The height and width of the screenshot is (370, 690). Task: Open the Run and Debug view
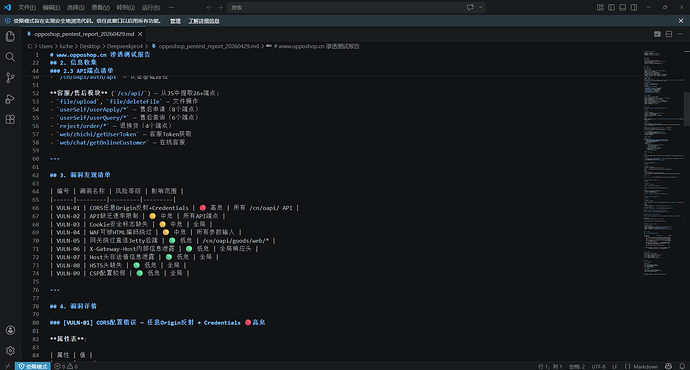(x=10, y=99)
